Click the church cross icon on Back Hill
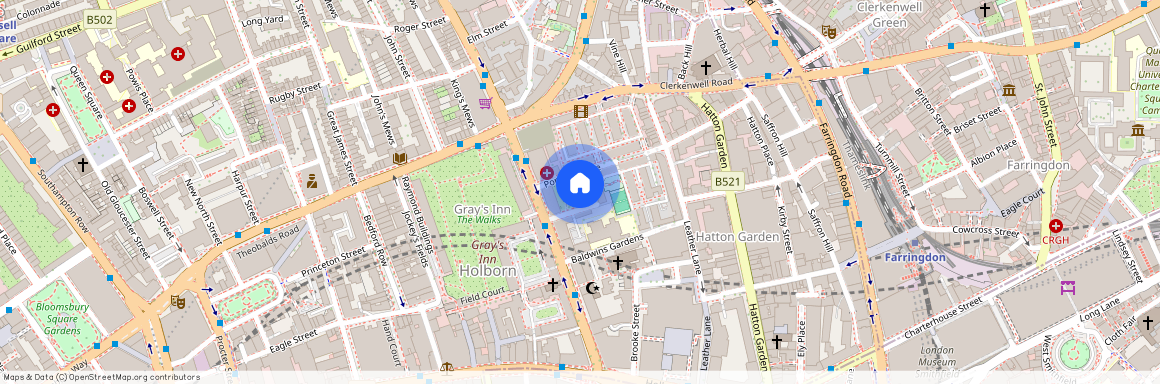Screen dimensions: 1160x384 pyautogui.click(x=706, y=67)
